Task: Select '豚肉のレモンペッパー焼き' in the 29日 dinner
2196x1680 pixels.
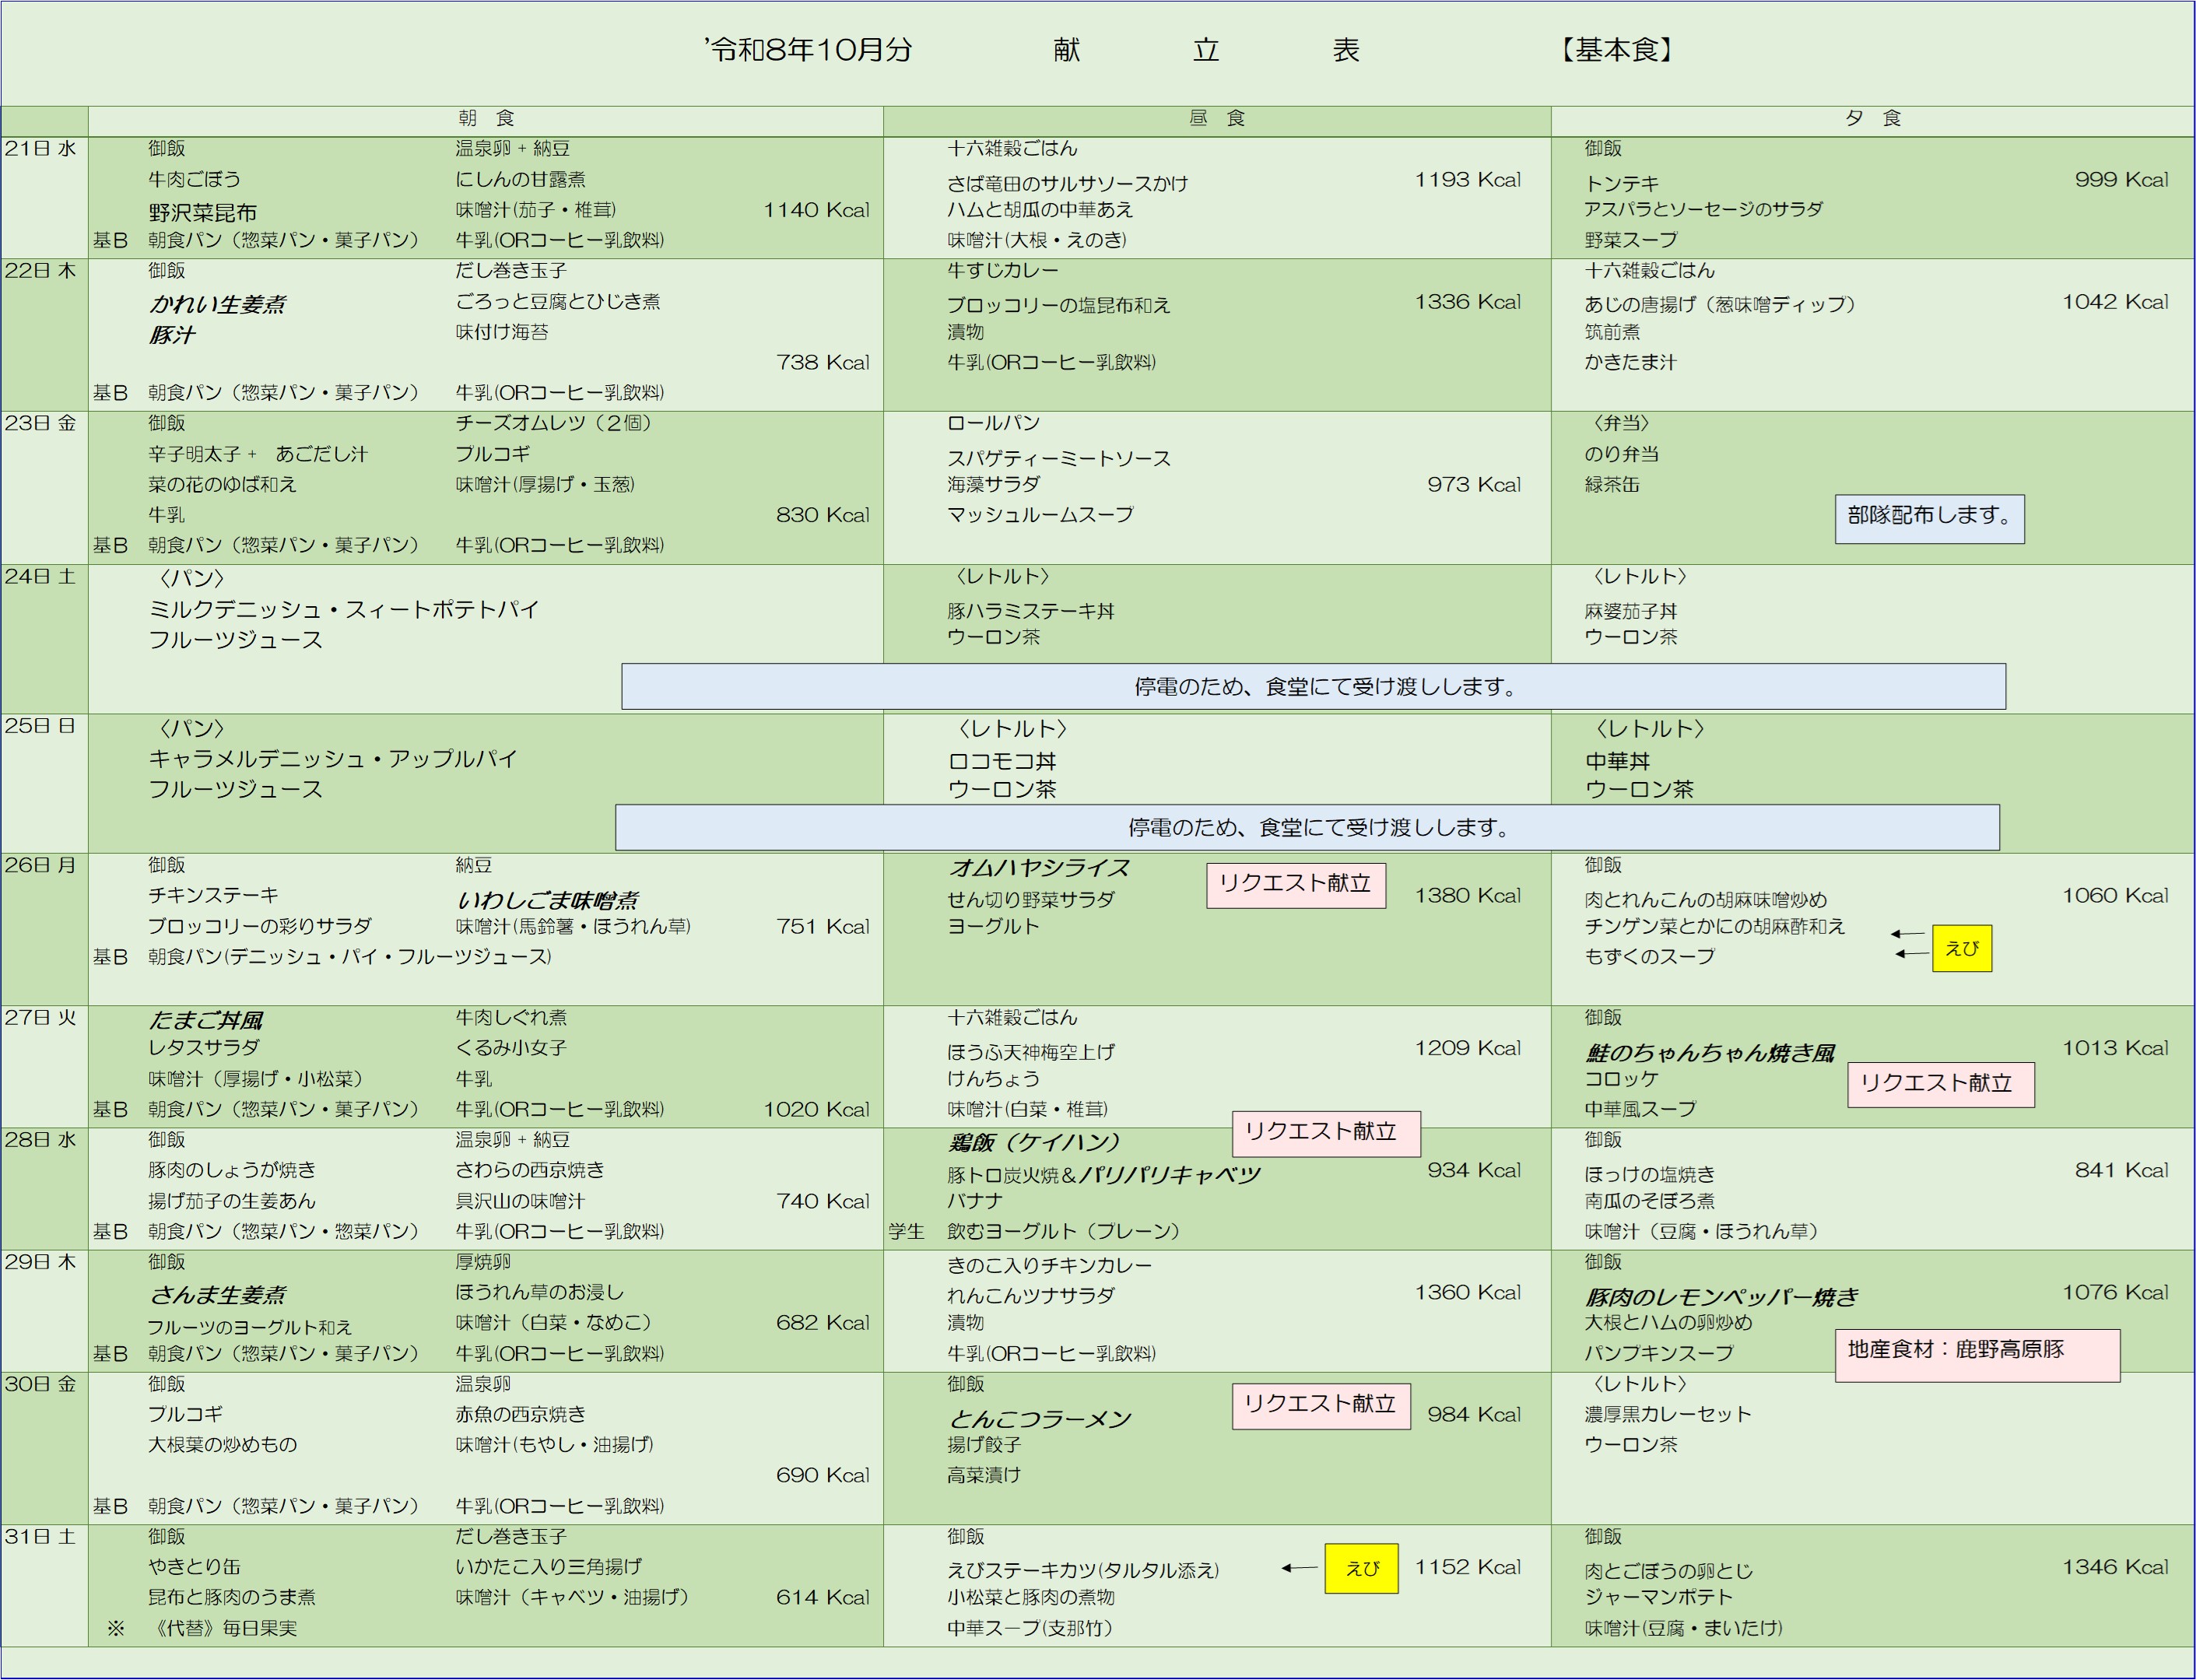Action: tap(1721, 1297)
